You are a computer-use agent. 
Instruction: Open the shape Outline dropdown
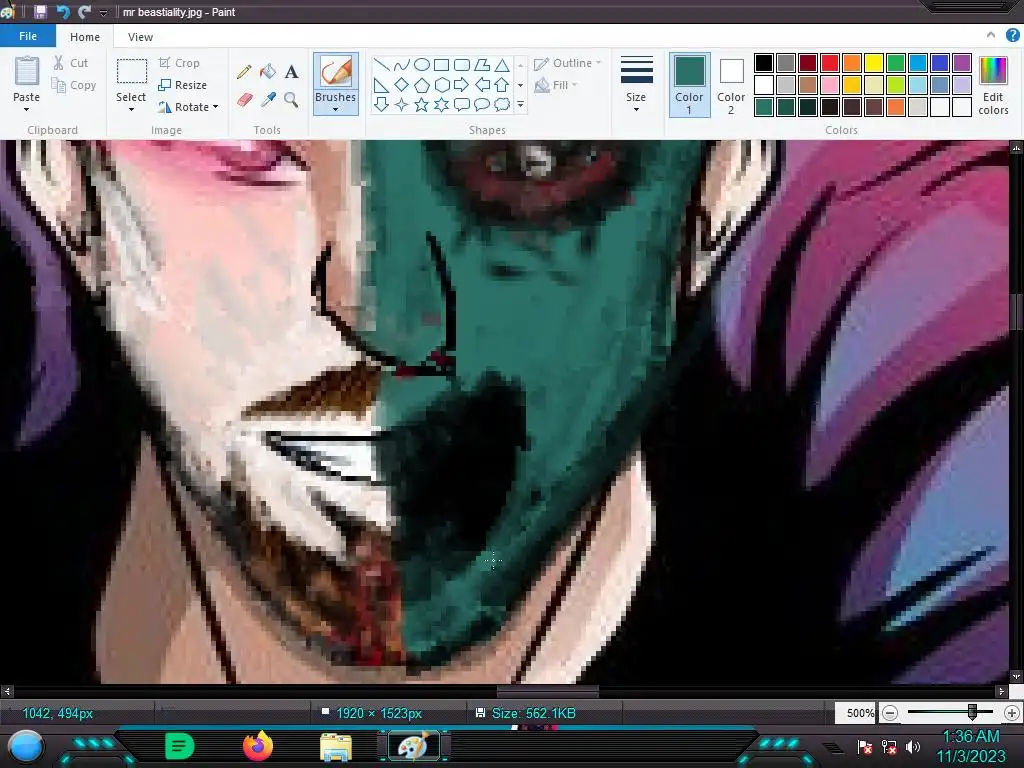[567, 63]
